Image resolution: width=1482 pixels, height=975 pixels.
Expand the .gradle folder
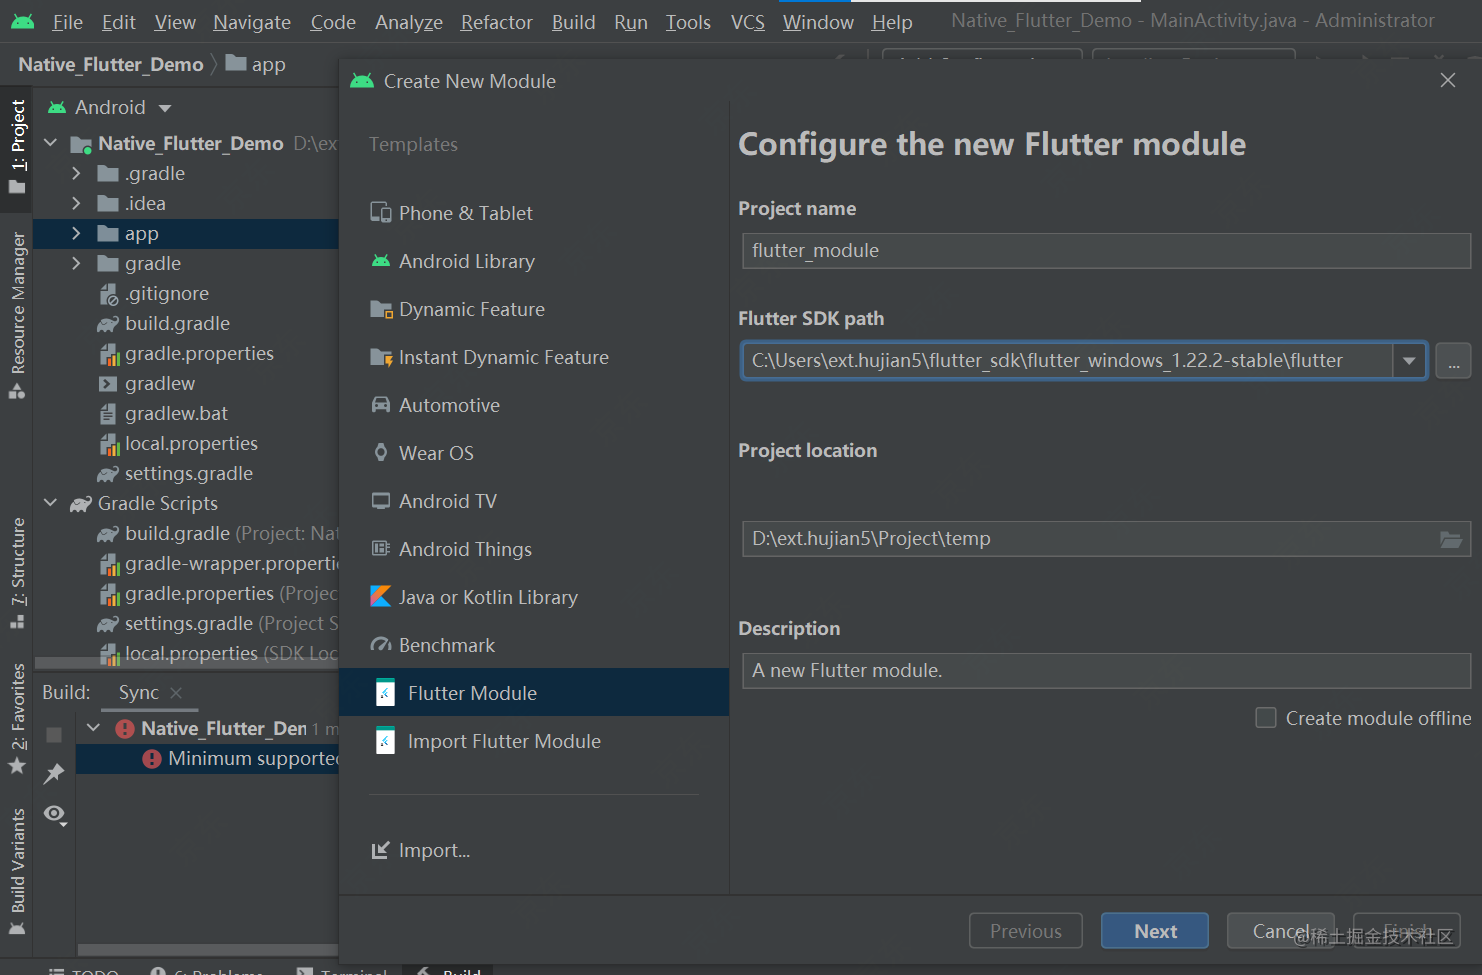[76, 173]
